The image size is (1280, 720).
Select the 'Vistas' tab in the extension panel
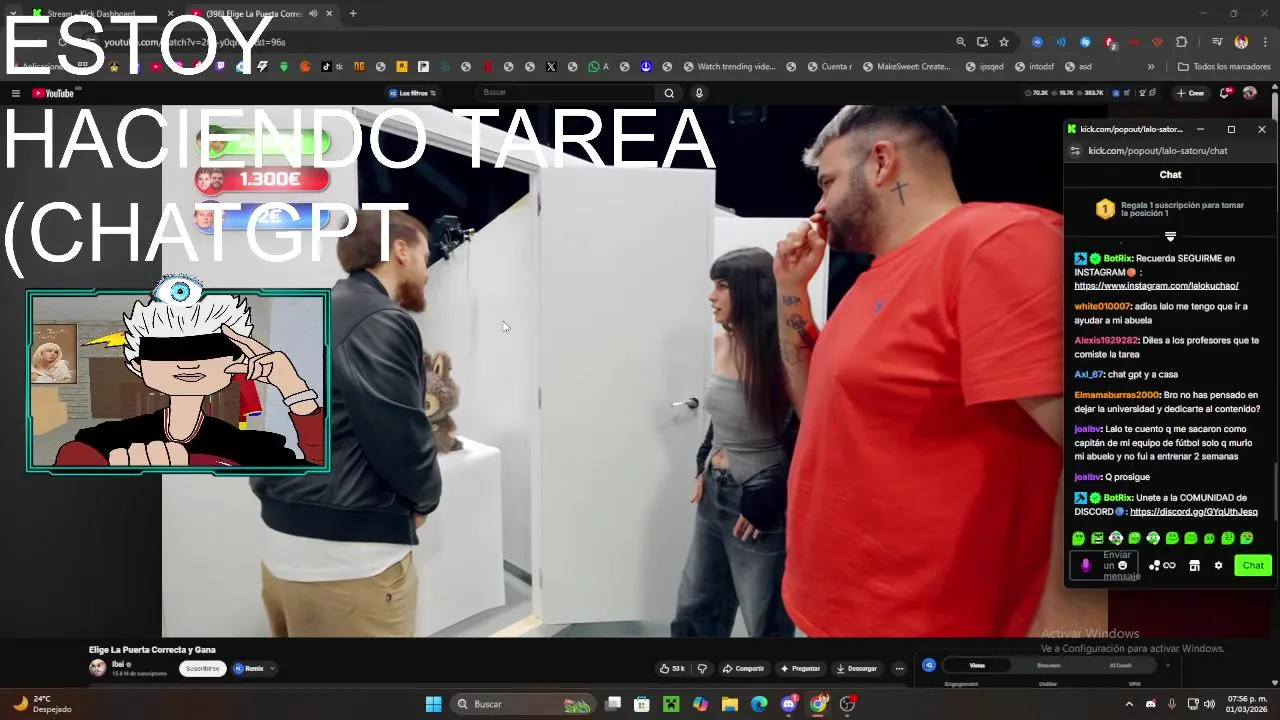coord(977,665)
